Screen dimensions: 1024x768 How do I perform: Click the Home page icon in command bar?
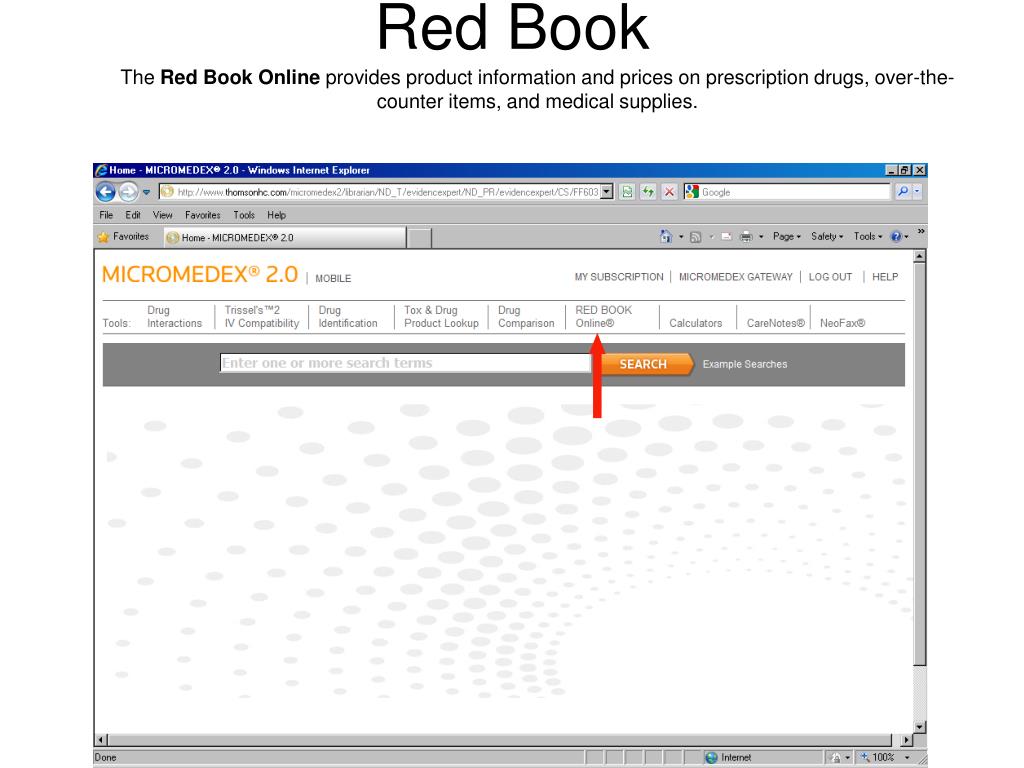tap(665, 236)
